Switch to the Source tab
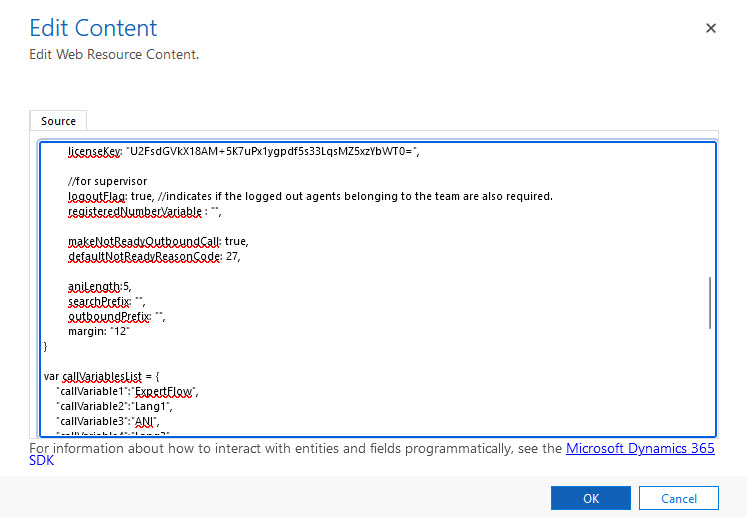Viewport: 747px width, 517px height. coord(58,121)
